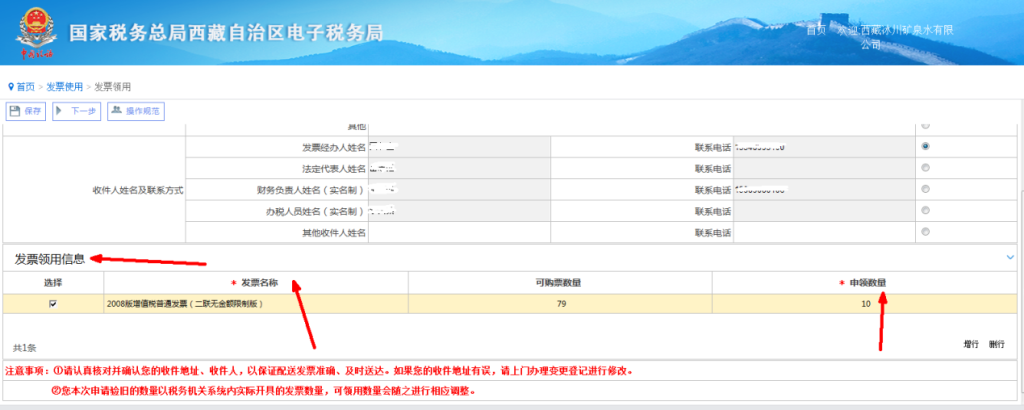Collapse the 发票领用信息 section chevron

coord(1010,258)
